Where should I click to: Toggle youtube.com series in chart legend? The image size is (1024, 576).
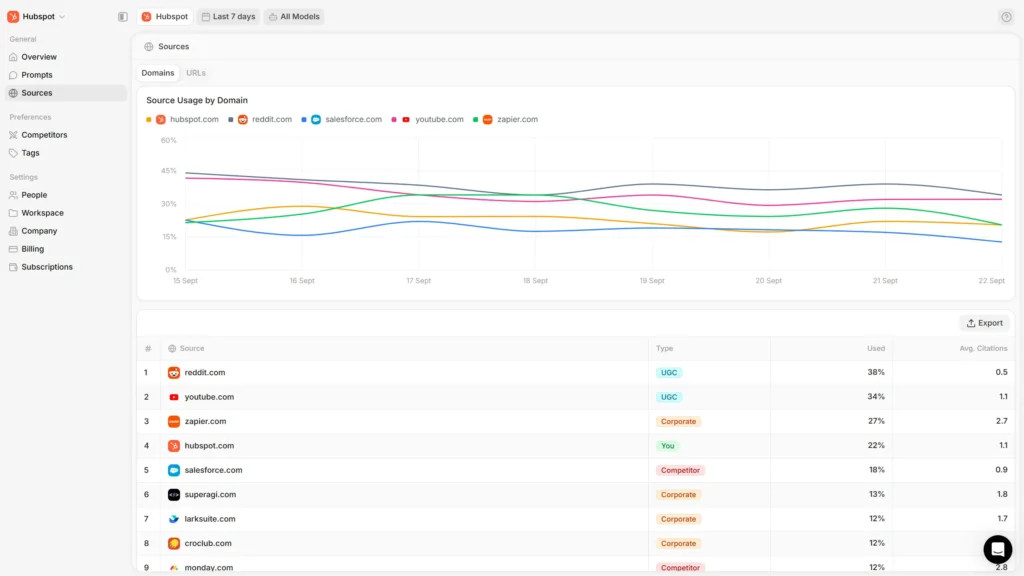pos(428,120)
